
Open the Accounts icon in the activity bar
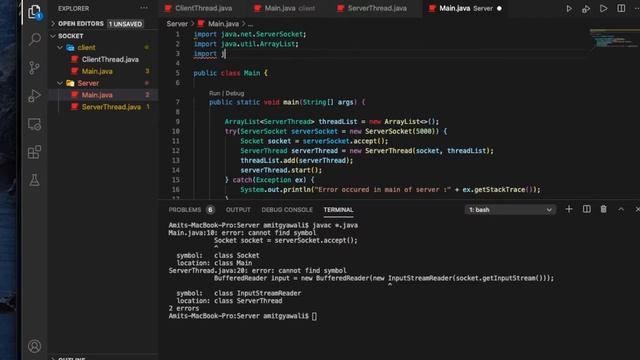click(35, 346)
